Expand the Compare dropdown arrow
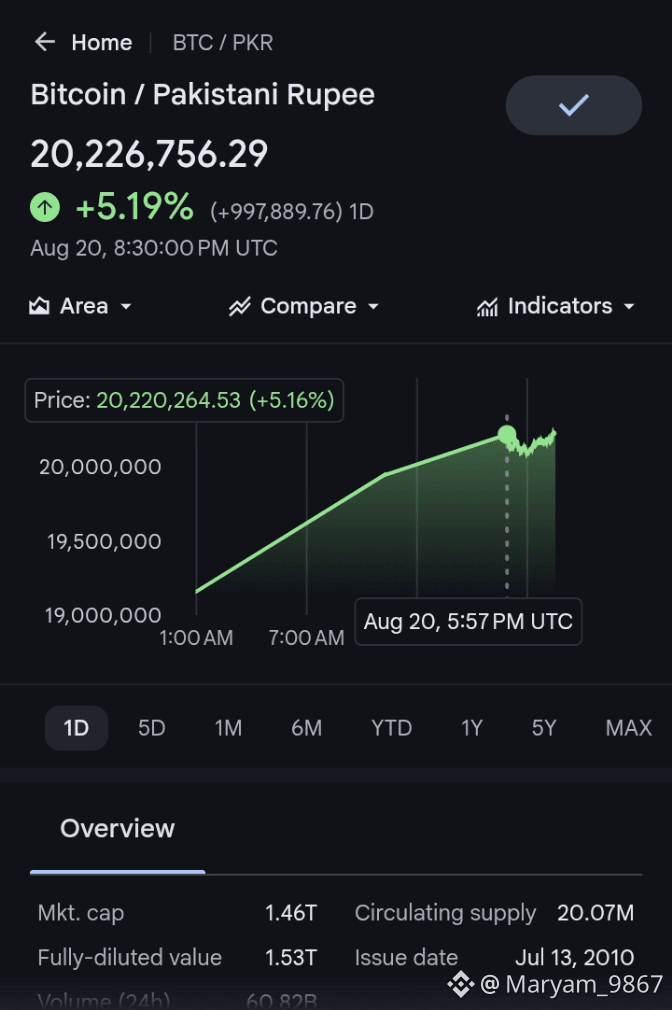This screenshot has width=672, height=1010. click(x=373, y=307)
